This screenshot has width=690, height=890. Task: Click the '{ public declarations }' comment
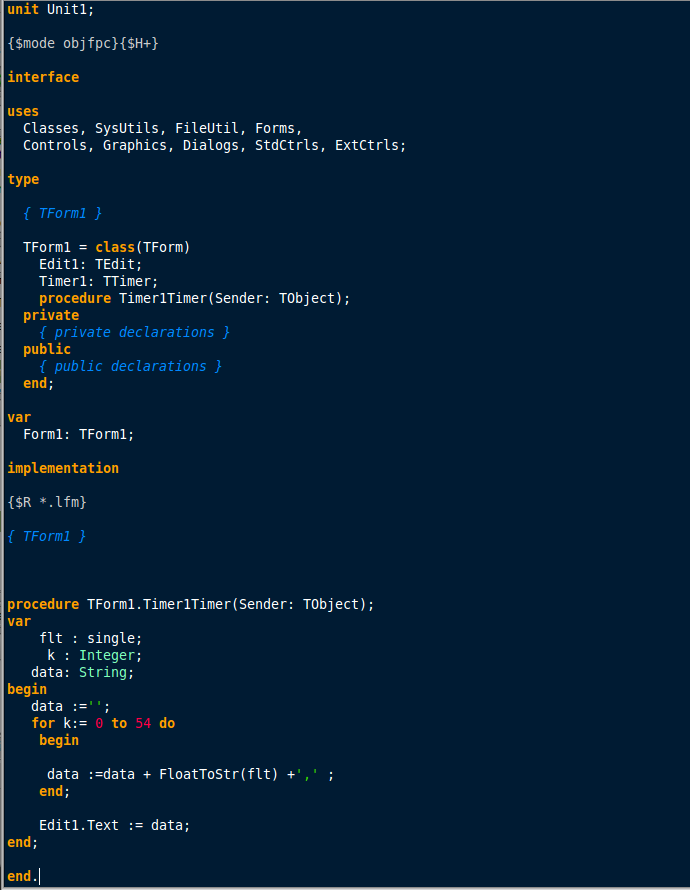(x=130, y=366)
